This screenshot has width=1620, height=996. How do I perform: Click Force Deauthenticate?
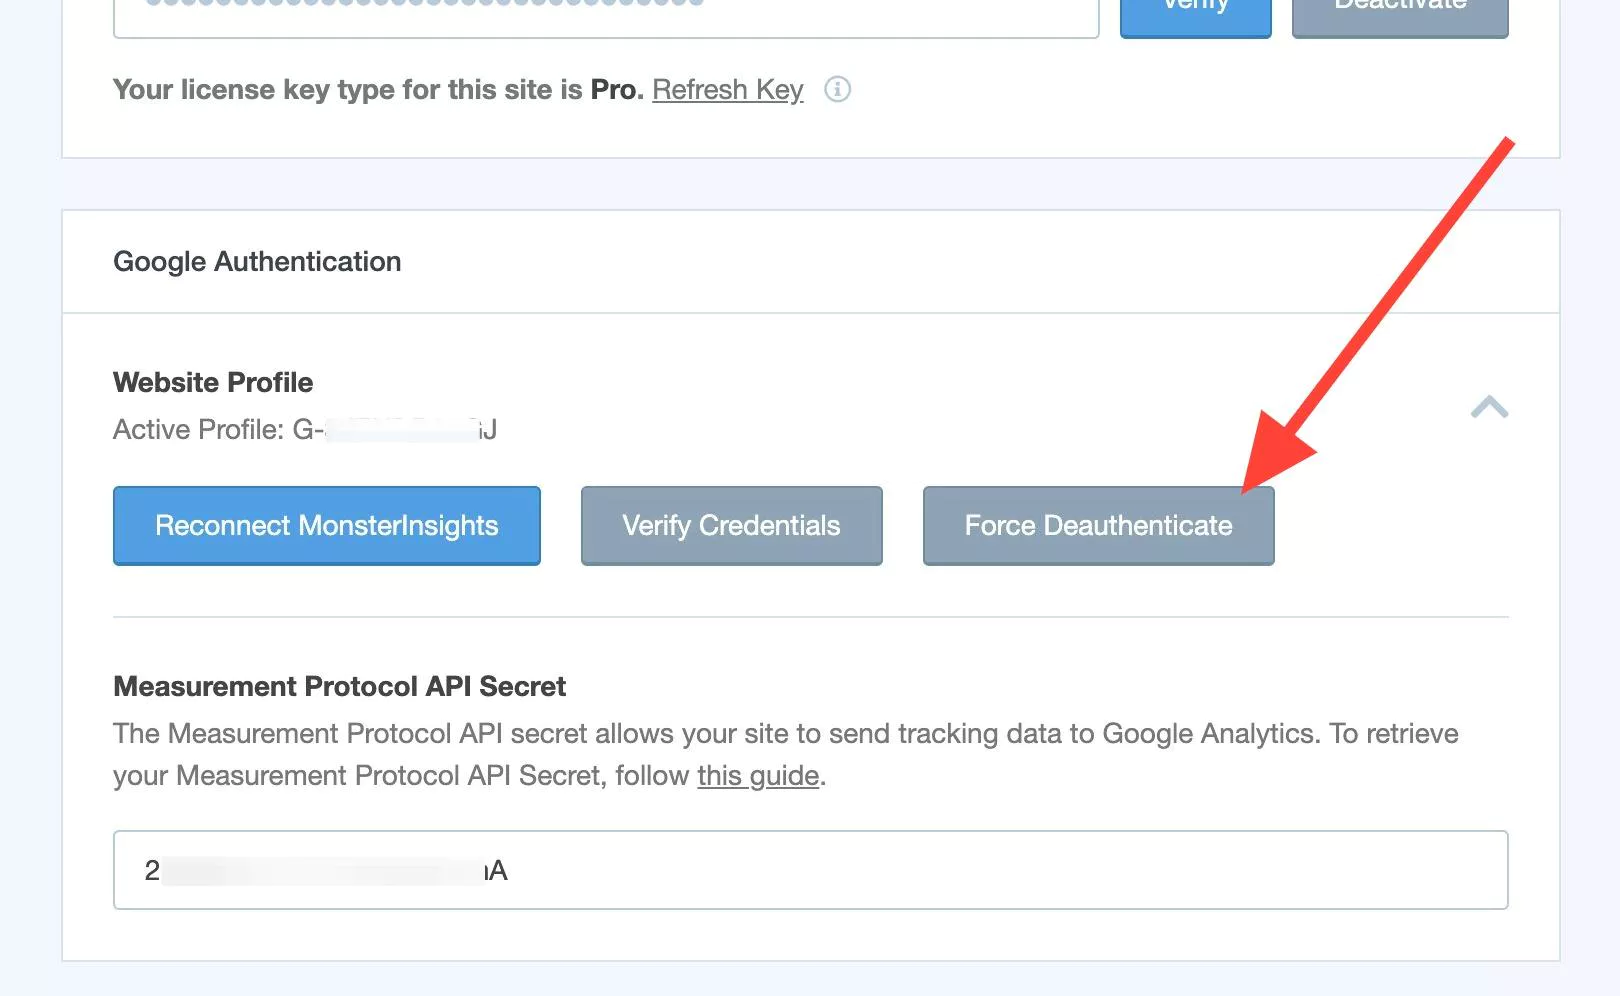(x=1097, y=525)
